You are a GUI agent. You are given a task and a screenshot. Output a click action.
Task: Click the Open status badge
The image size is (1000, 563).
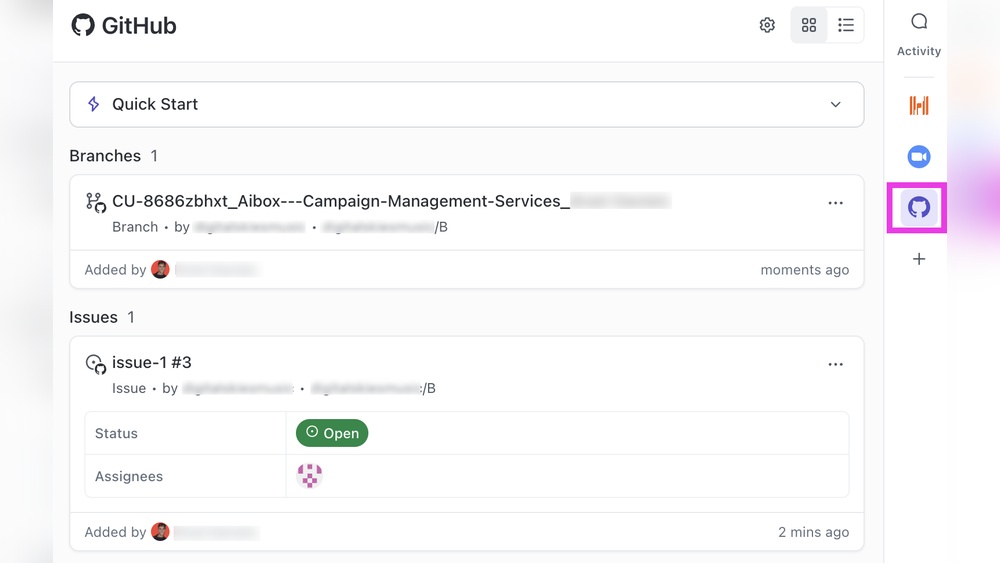tap(332, 433)
